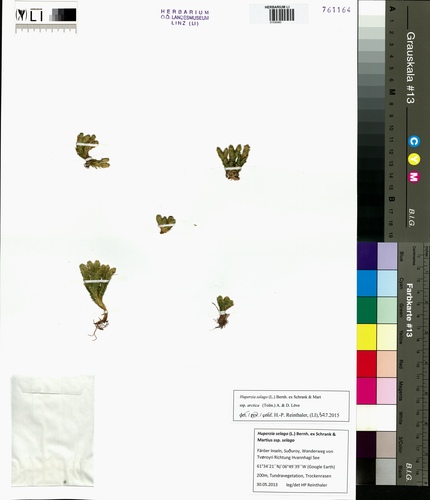
Task: Click the white paper envelope
Action: (53, 430)
